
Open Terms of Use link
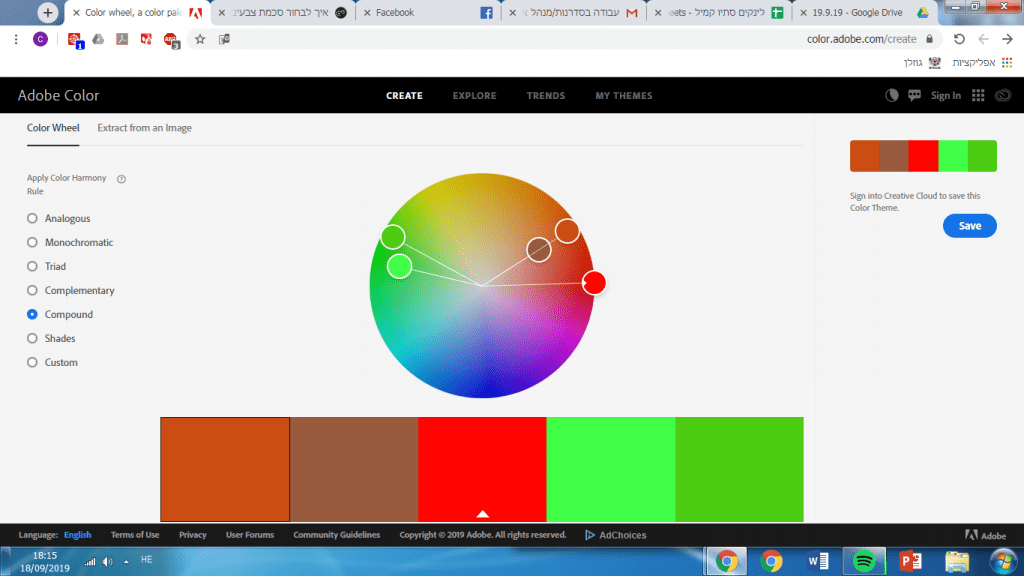(135, 535)
